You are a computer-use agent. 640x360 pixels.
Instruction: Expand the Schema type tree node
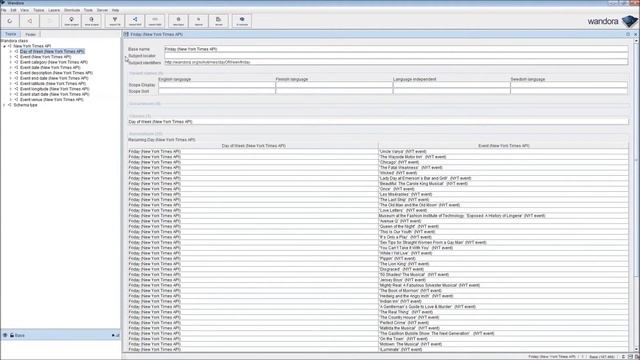point(4,105)
